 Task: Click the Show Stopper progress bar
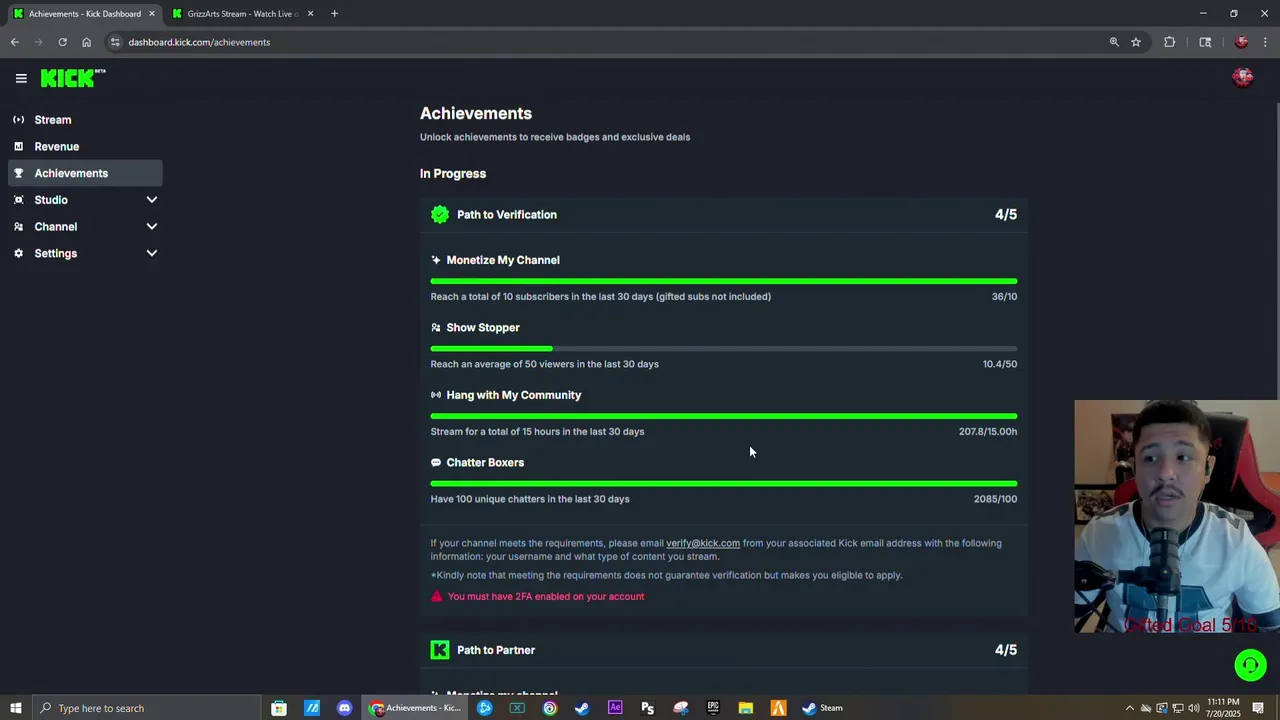724,348
